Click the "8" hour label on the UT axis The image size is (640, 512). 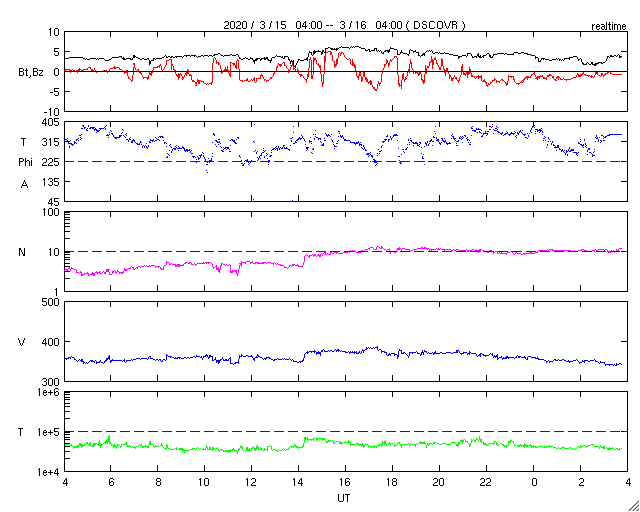[x=158, y=482]
